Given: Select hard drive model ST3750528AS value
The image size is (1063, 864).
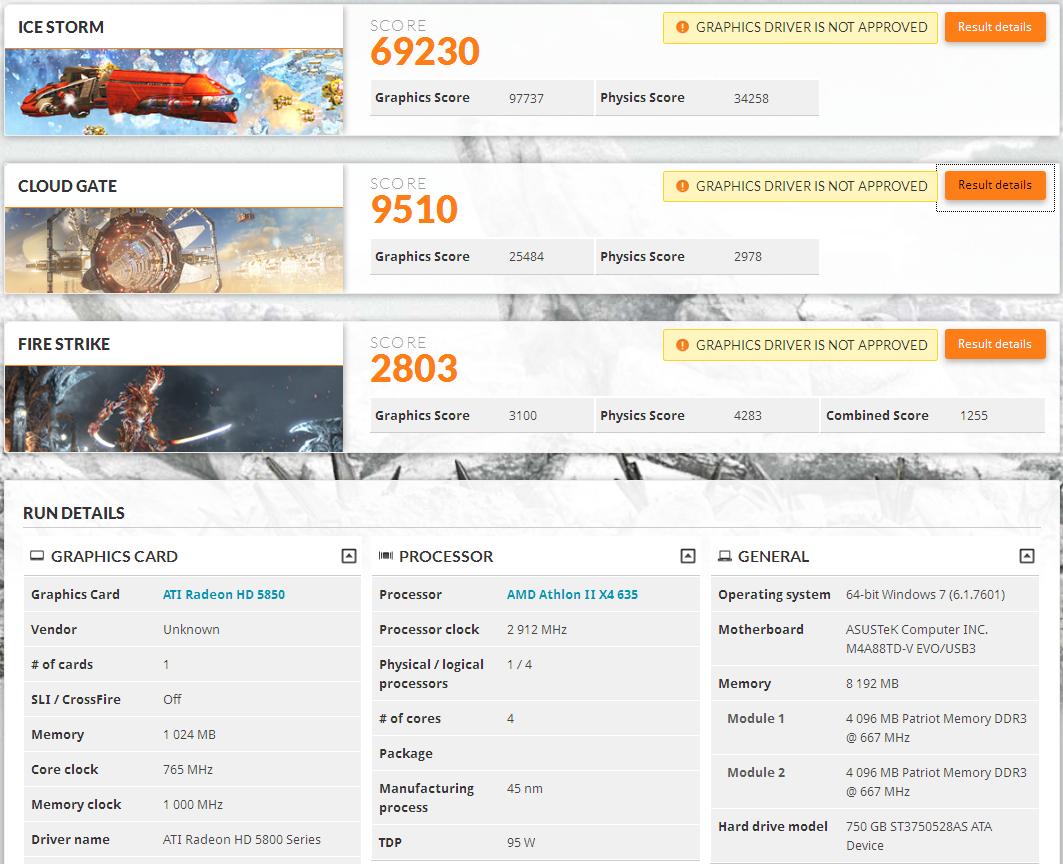Looking at the screenshot, I should coord(919,836).
